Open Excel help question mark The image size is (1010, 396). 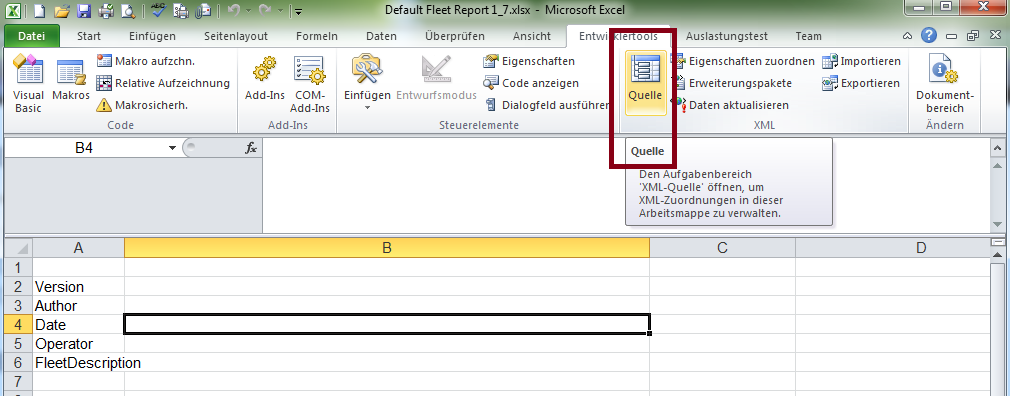click(928, 36)
